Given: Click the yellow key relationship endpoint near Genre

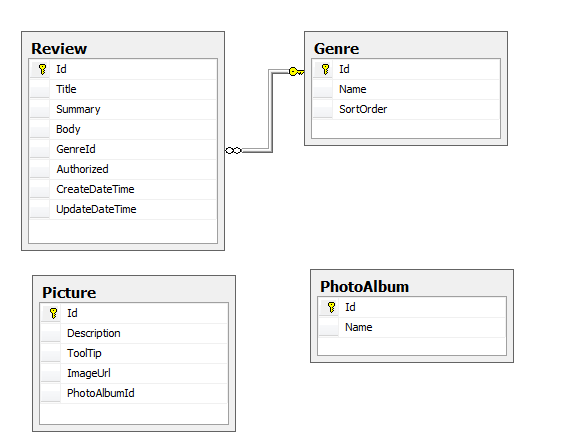Looking at the screenshot, I should (296, 72).
